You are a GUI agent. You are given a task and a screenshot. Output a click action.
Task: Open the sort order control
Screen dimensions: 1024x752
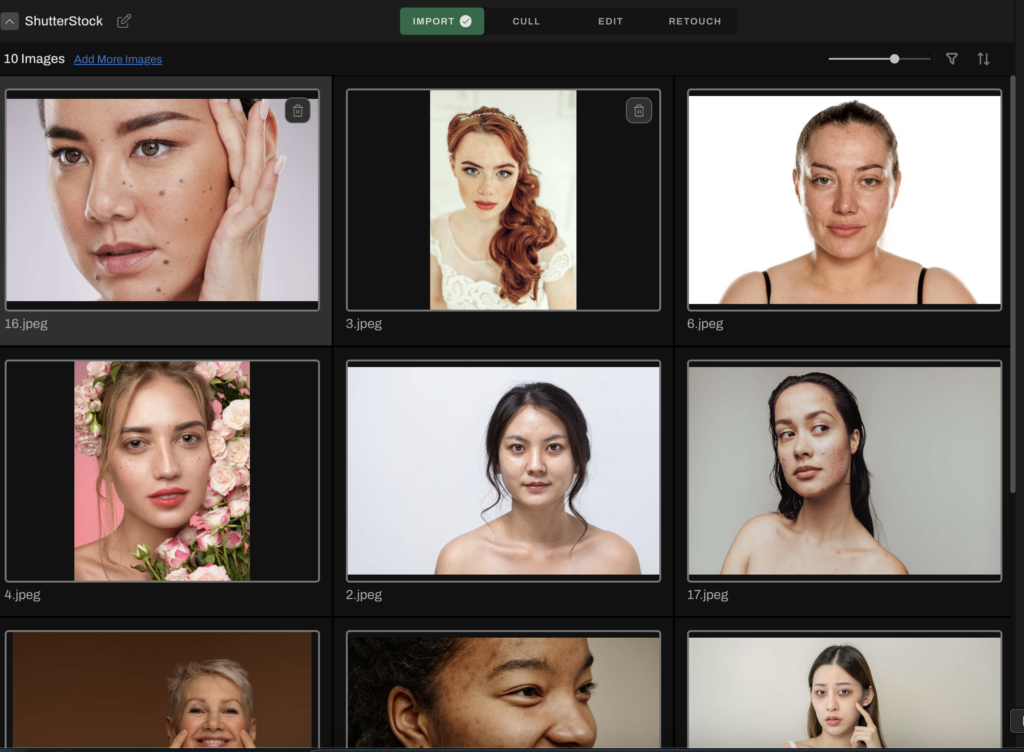click(983, 59)
